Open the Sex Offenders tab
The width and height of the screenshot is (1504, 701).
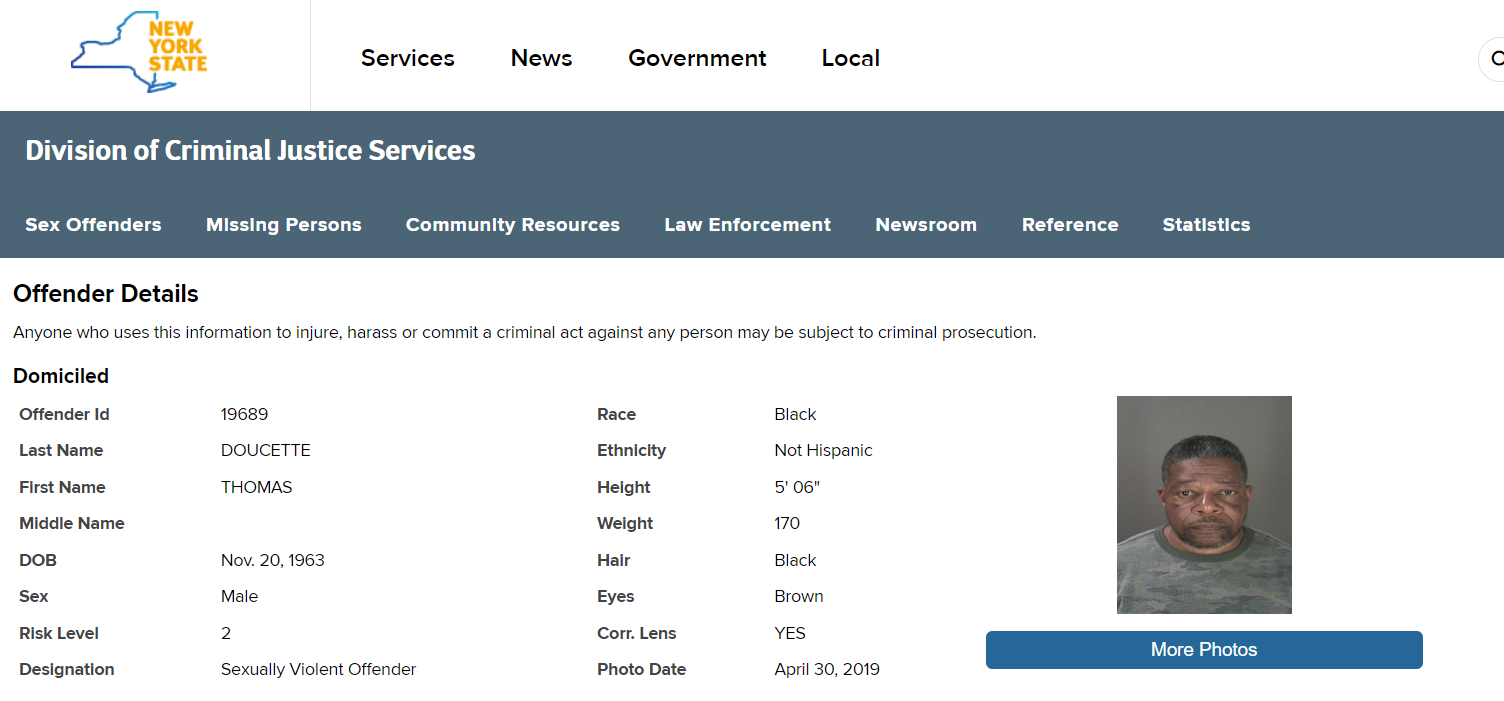tap(93, 225)
